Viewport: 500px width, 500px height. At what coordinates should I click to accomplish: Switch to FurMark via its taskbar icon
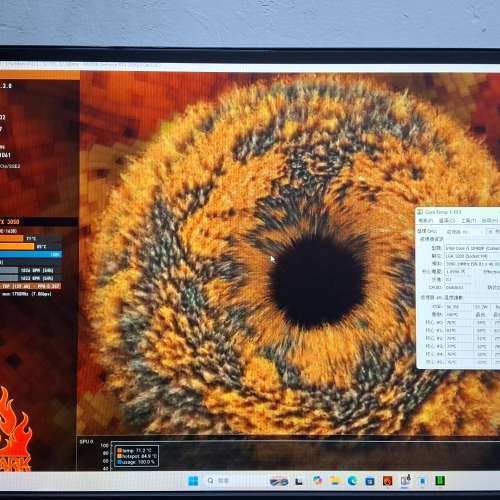tap(387, 481)
